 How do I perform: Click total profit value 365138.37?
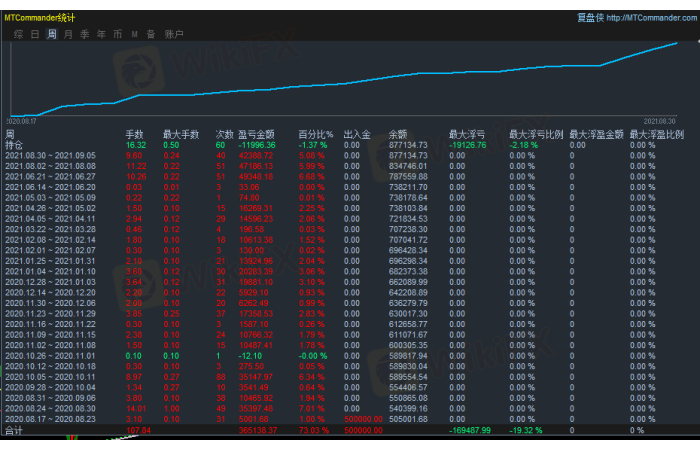tap(258, 430)
